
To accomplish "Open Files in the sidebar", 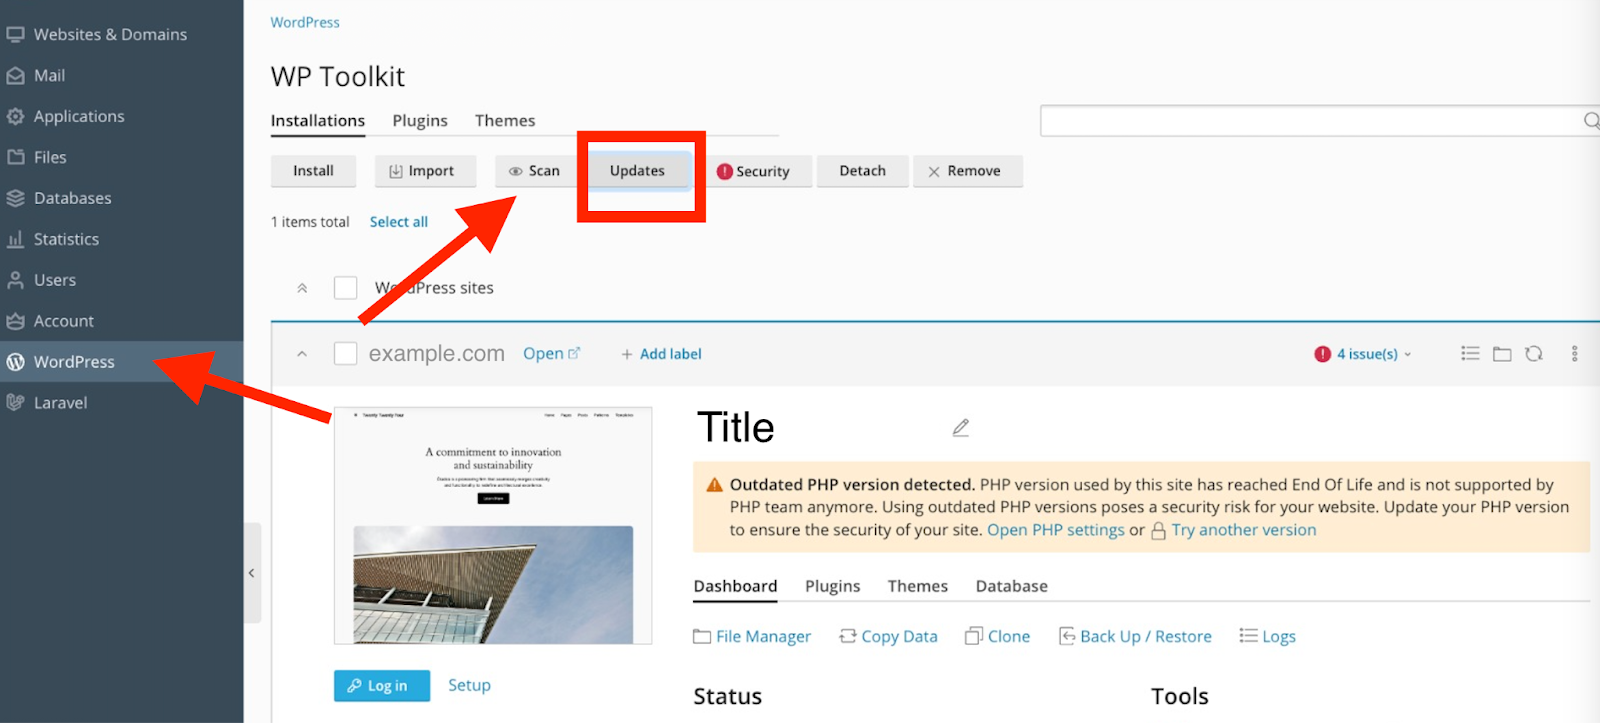I will tap(50, 157).
